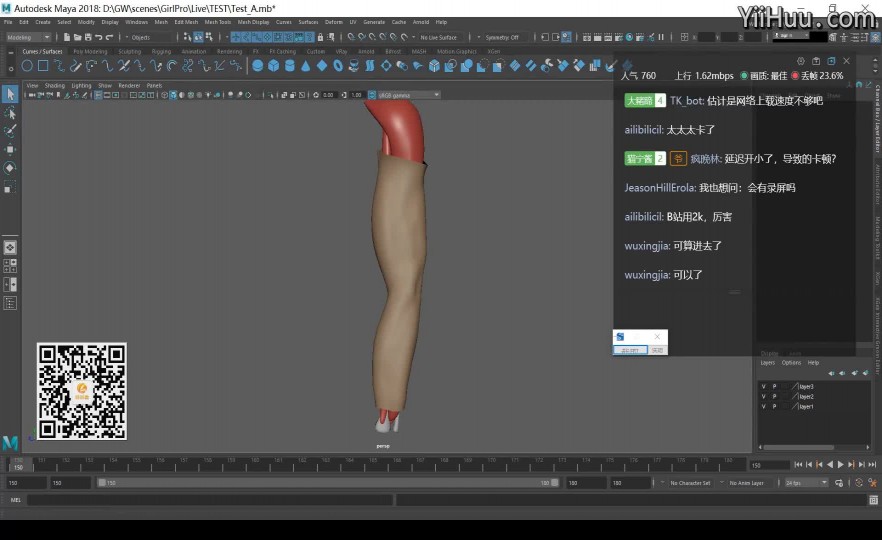Open the sRGB gamma view transform dropdown
This screenshot has width=882, height=540.
(409, 95)
